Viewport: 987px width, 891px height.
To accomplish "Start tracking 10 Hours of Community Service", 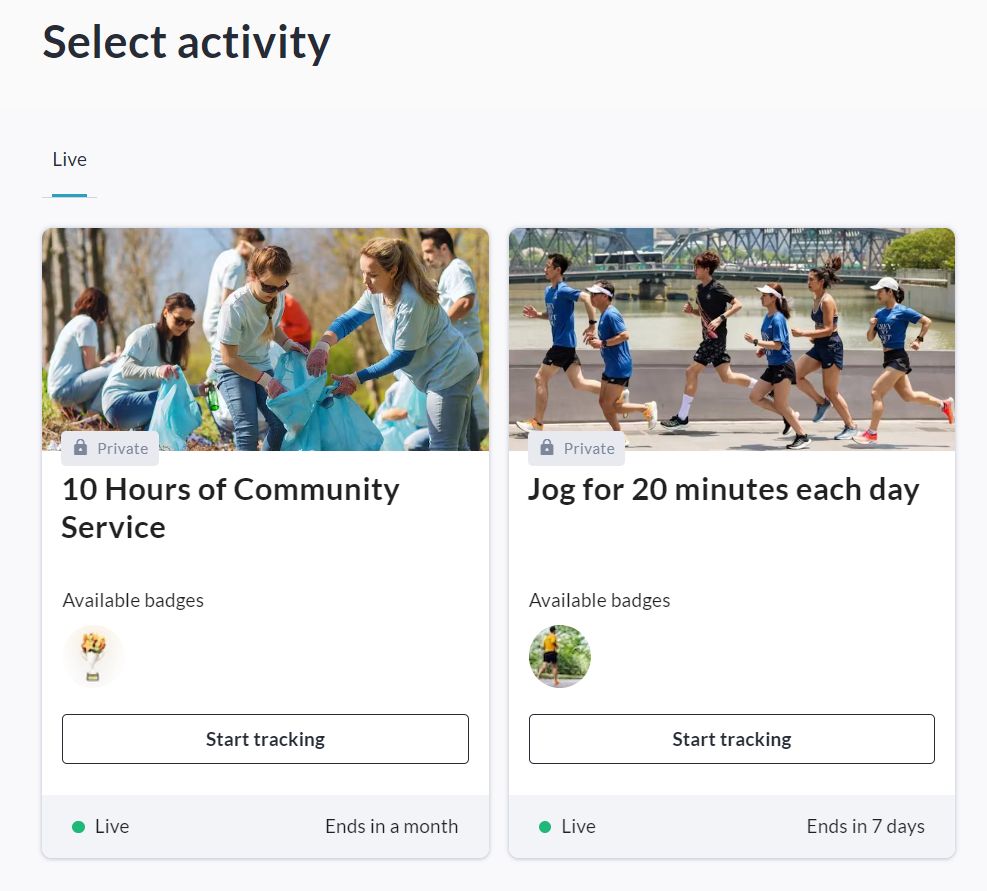I will point(265,740).
